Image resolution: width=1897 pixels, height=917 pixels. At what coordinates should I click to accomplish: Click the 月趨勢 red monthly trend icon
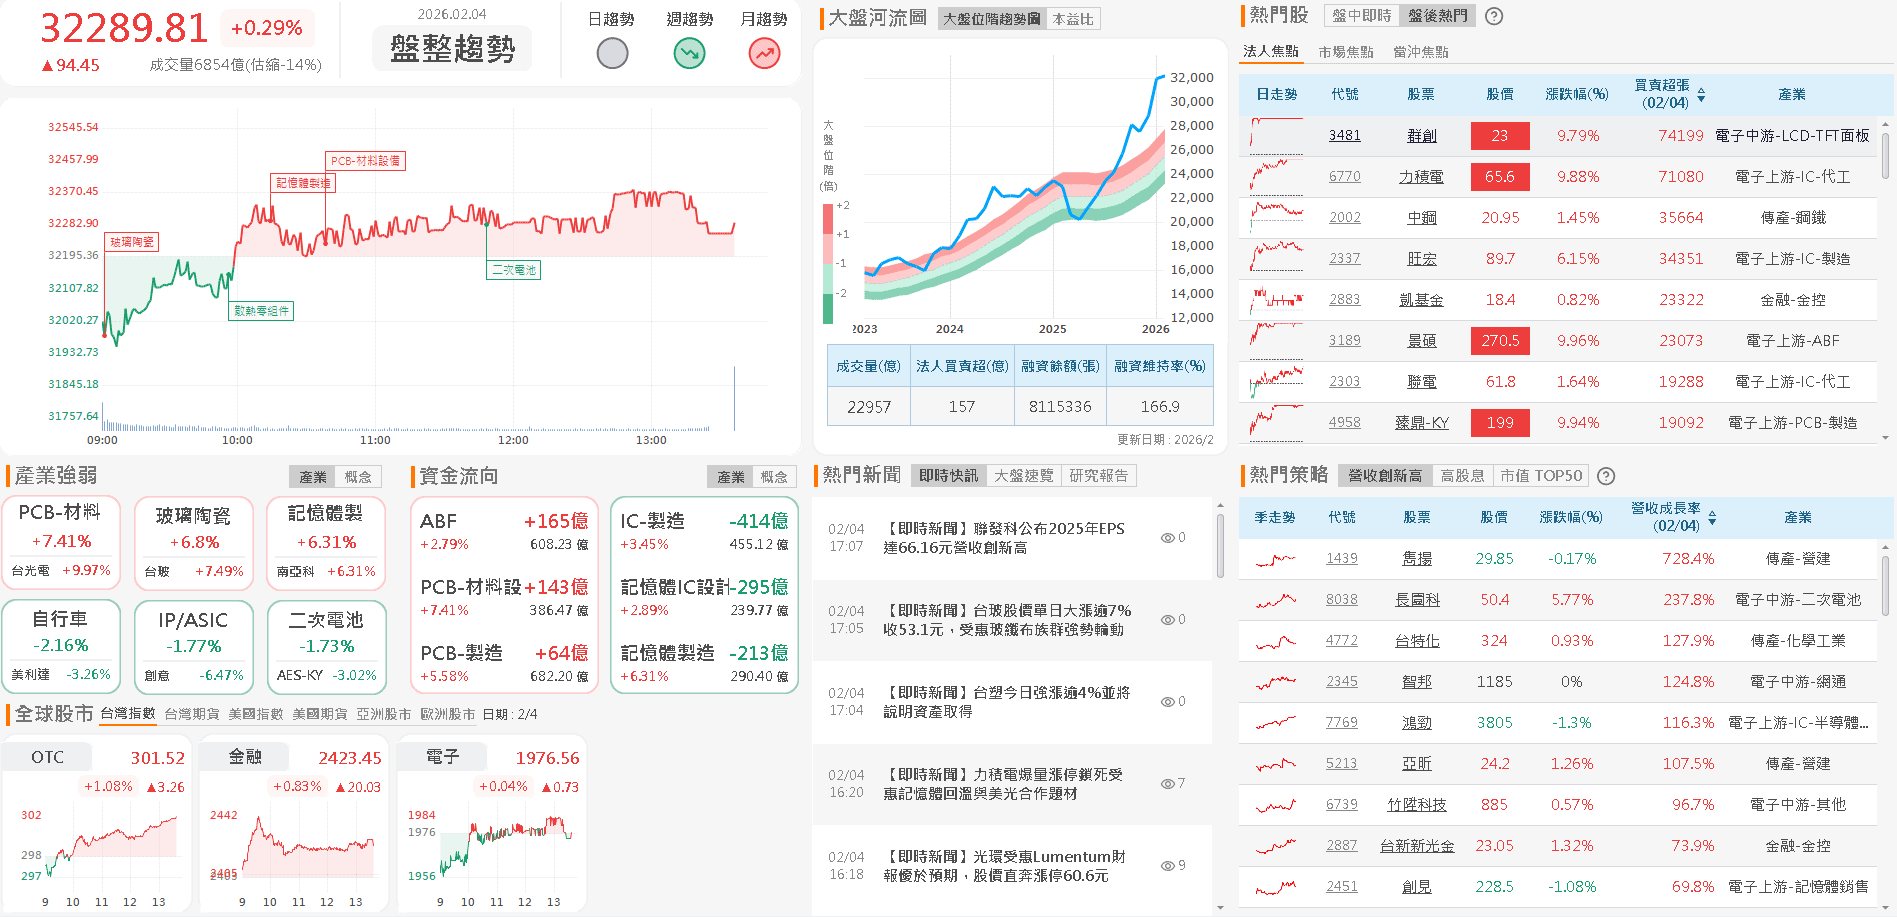pos(764,52)
